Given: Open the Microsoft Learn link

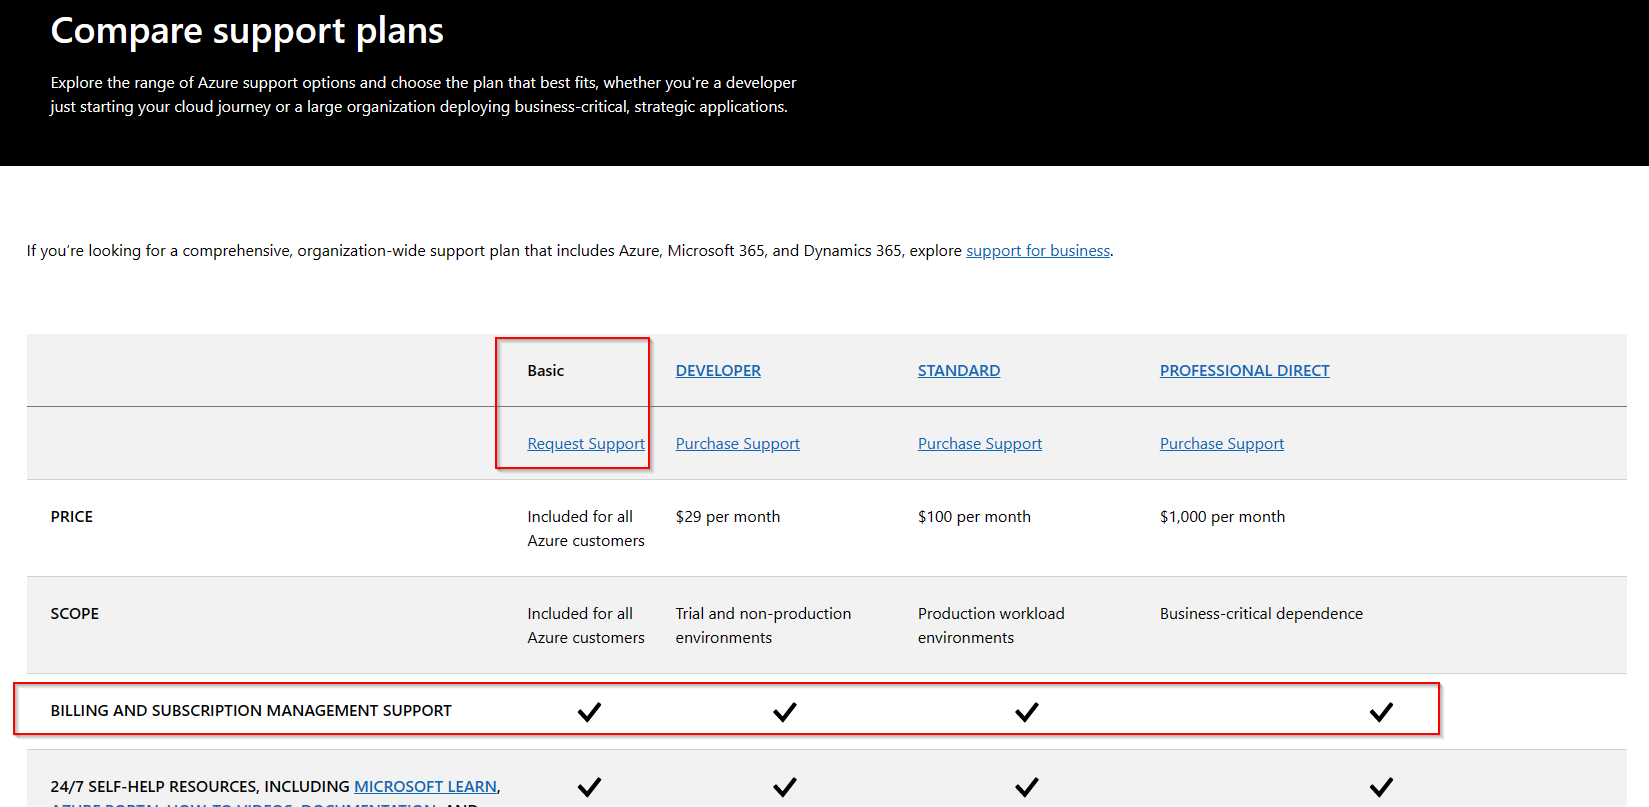Looking at the screenshot, I should click(x=426, y=787).
